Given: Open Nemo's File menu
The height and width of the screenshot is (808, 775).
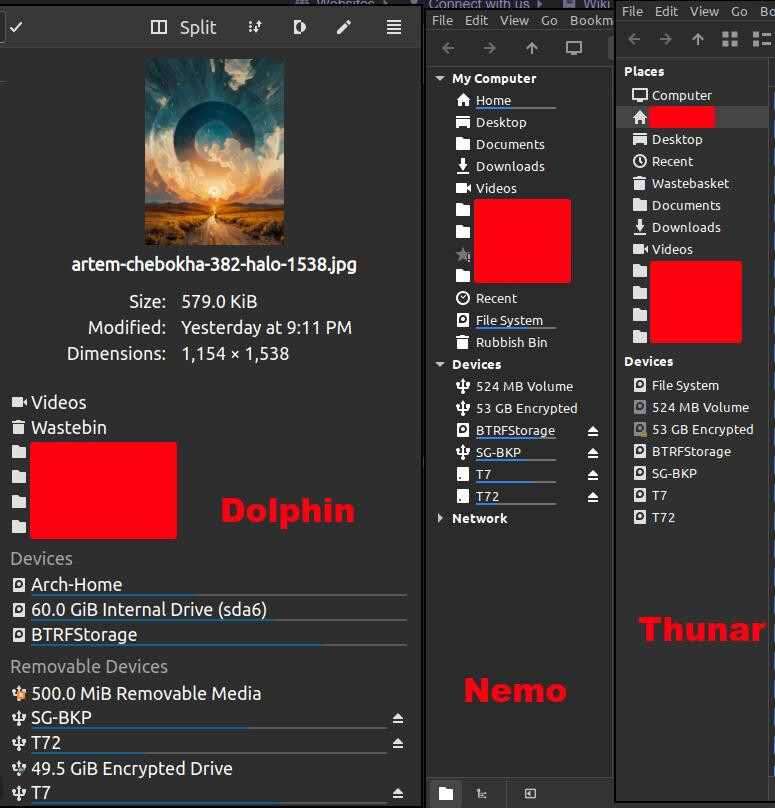Looking at the screenshot, I should tap(442, 21).
